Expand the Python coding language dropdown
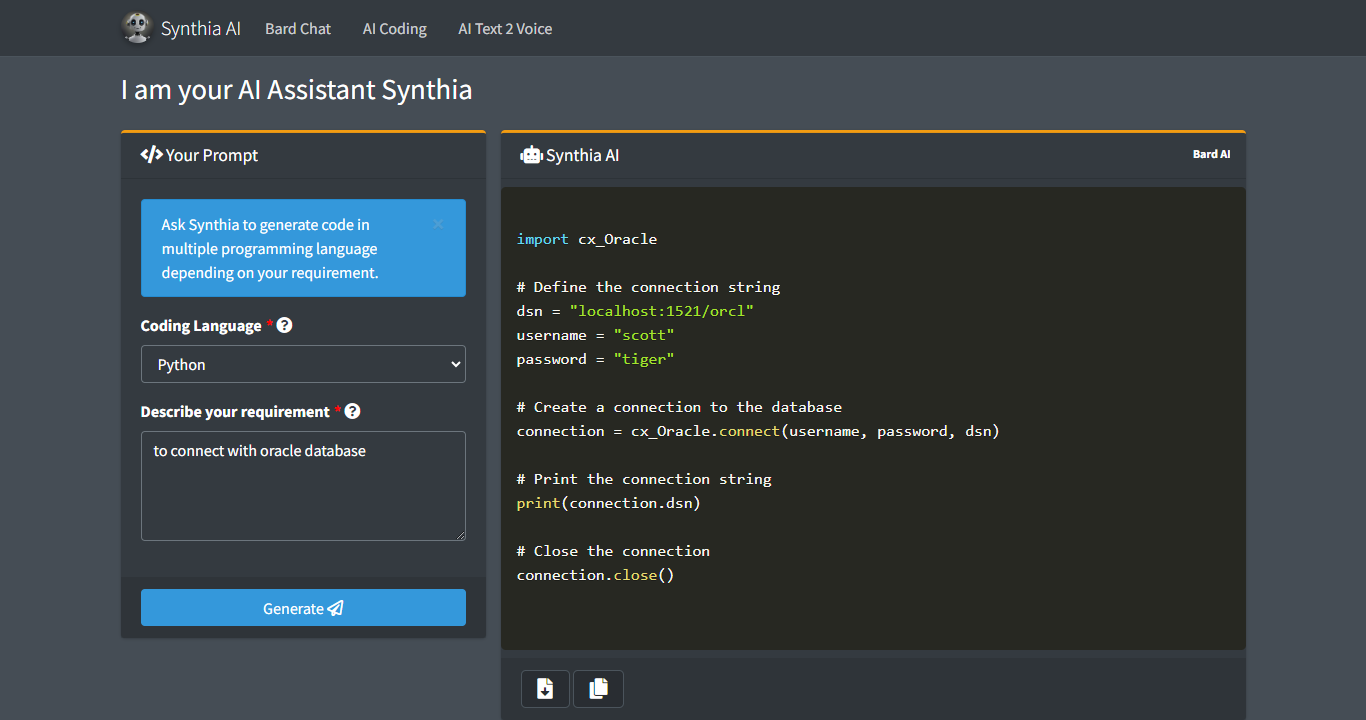Viewport: 1366px width, 720px height. pos(303,365)
